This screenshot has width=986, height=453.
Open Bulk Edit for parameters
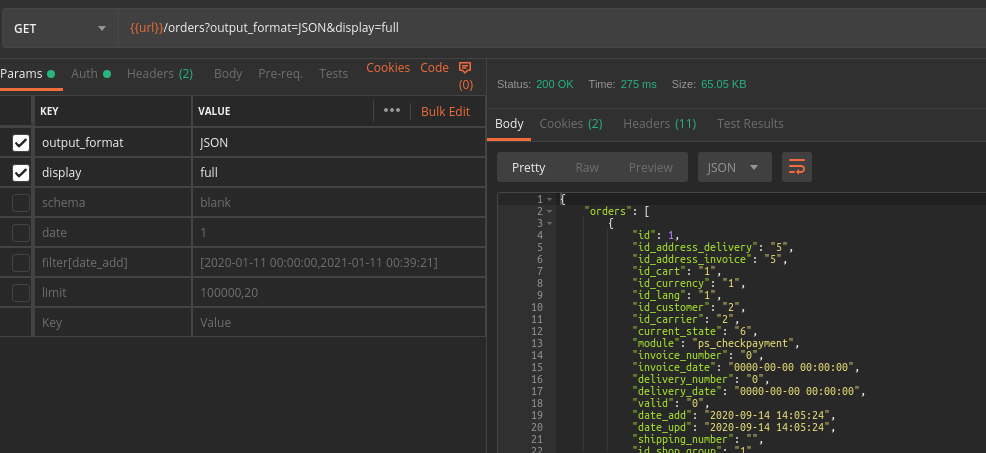pyautogui.click(x=445, y=111)
